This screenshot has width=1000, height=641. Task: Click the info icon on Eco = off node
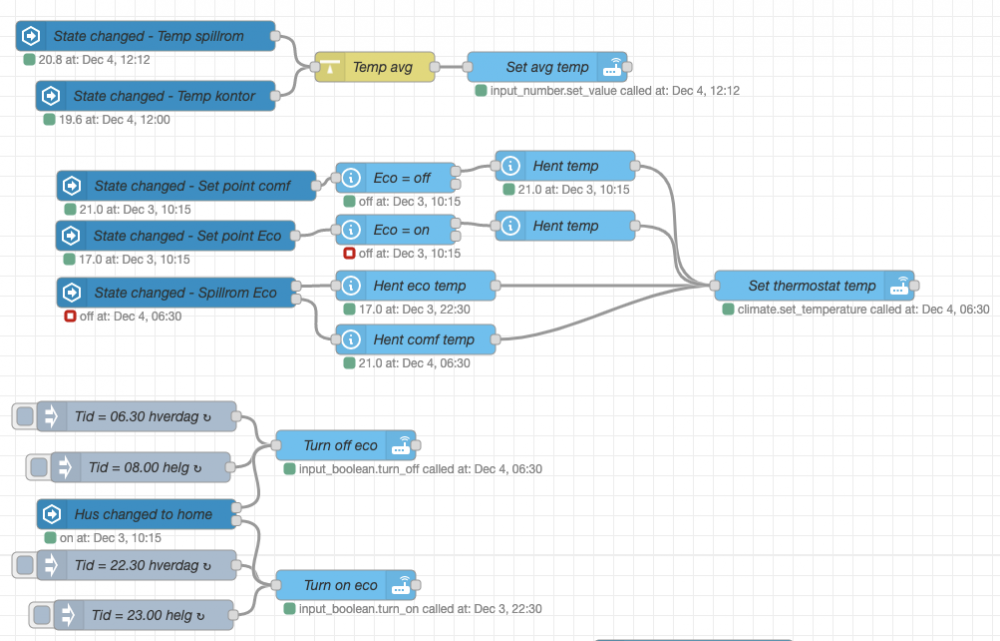(x=351, y=178)
